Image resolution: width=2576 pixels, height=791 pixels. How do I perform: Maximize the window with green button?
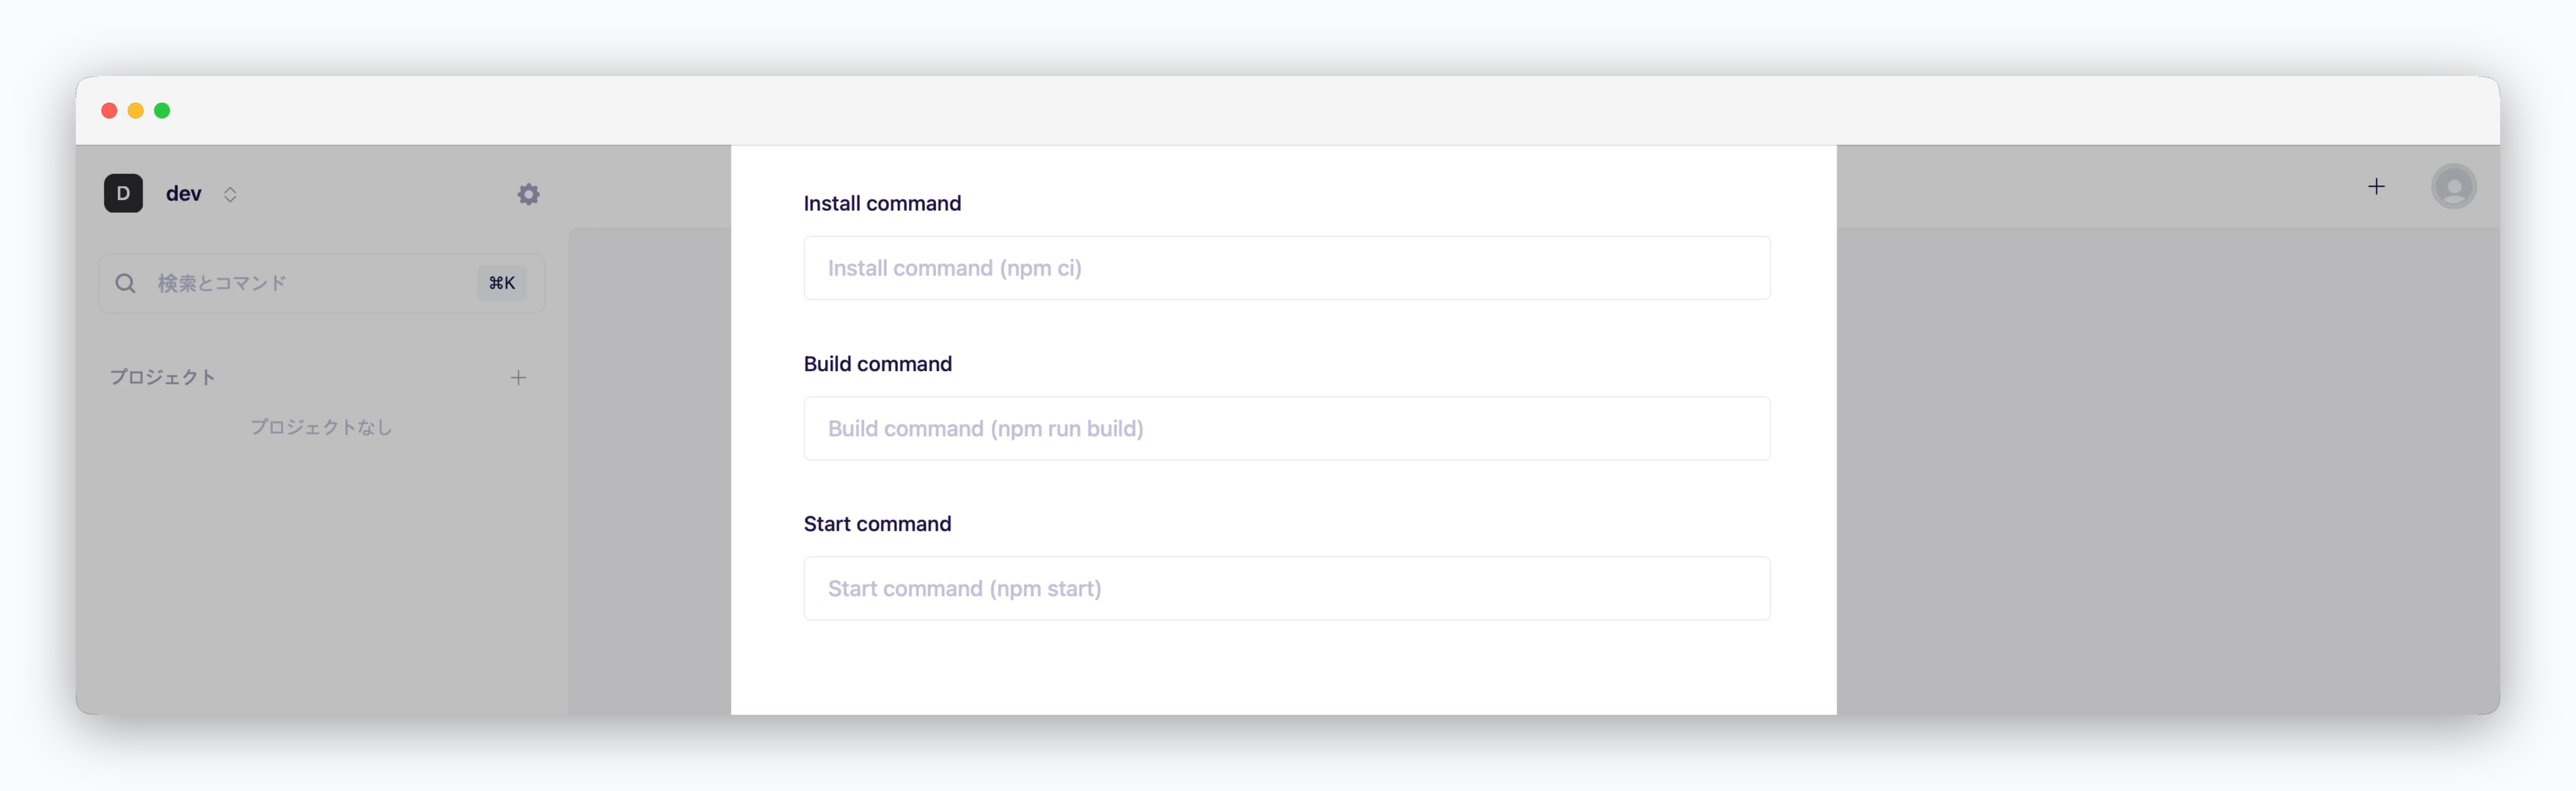coord(162,110)
